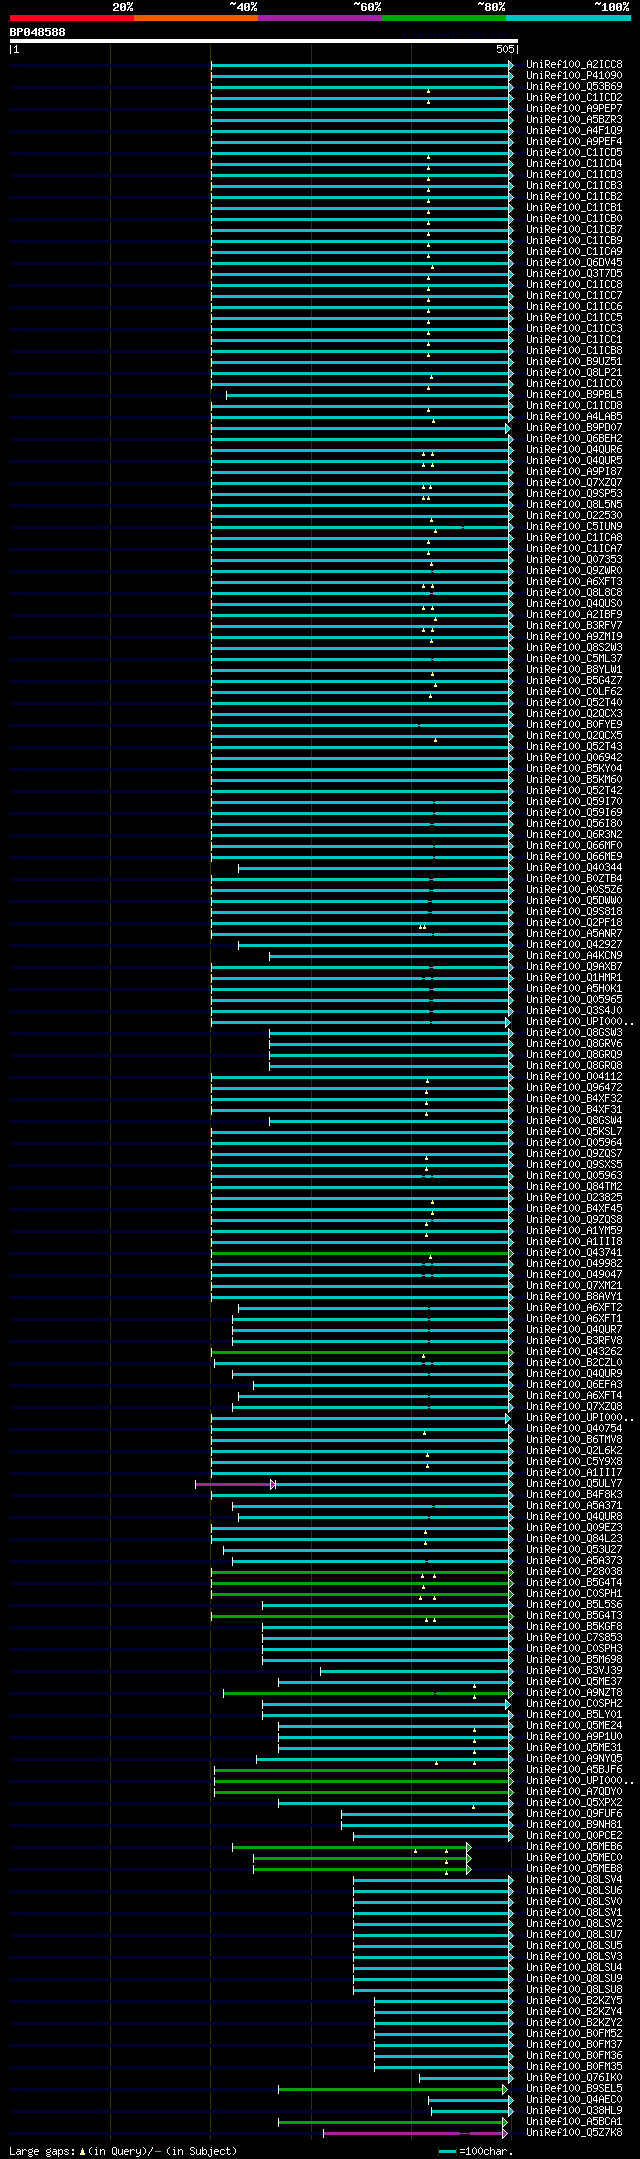The width and height of the screenshot is (640, 2159).
Task: Open hit UniRef100_P41090
Action: click(574, 75)
